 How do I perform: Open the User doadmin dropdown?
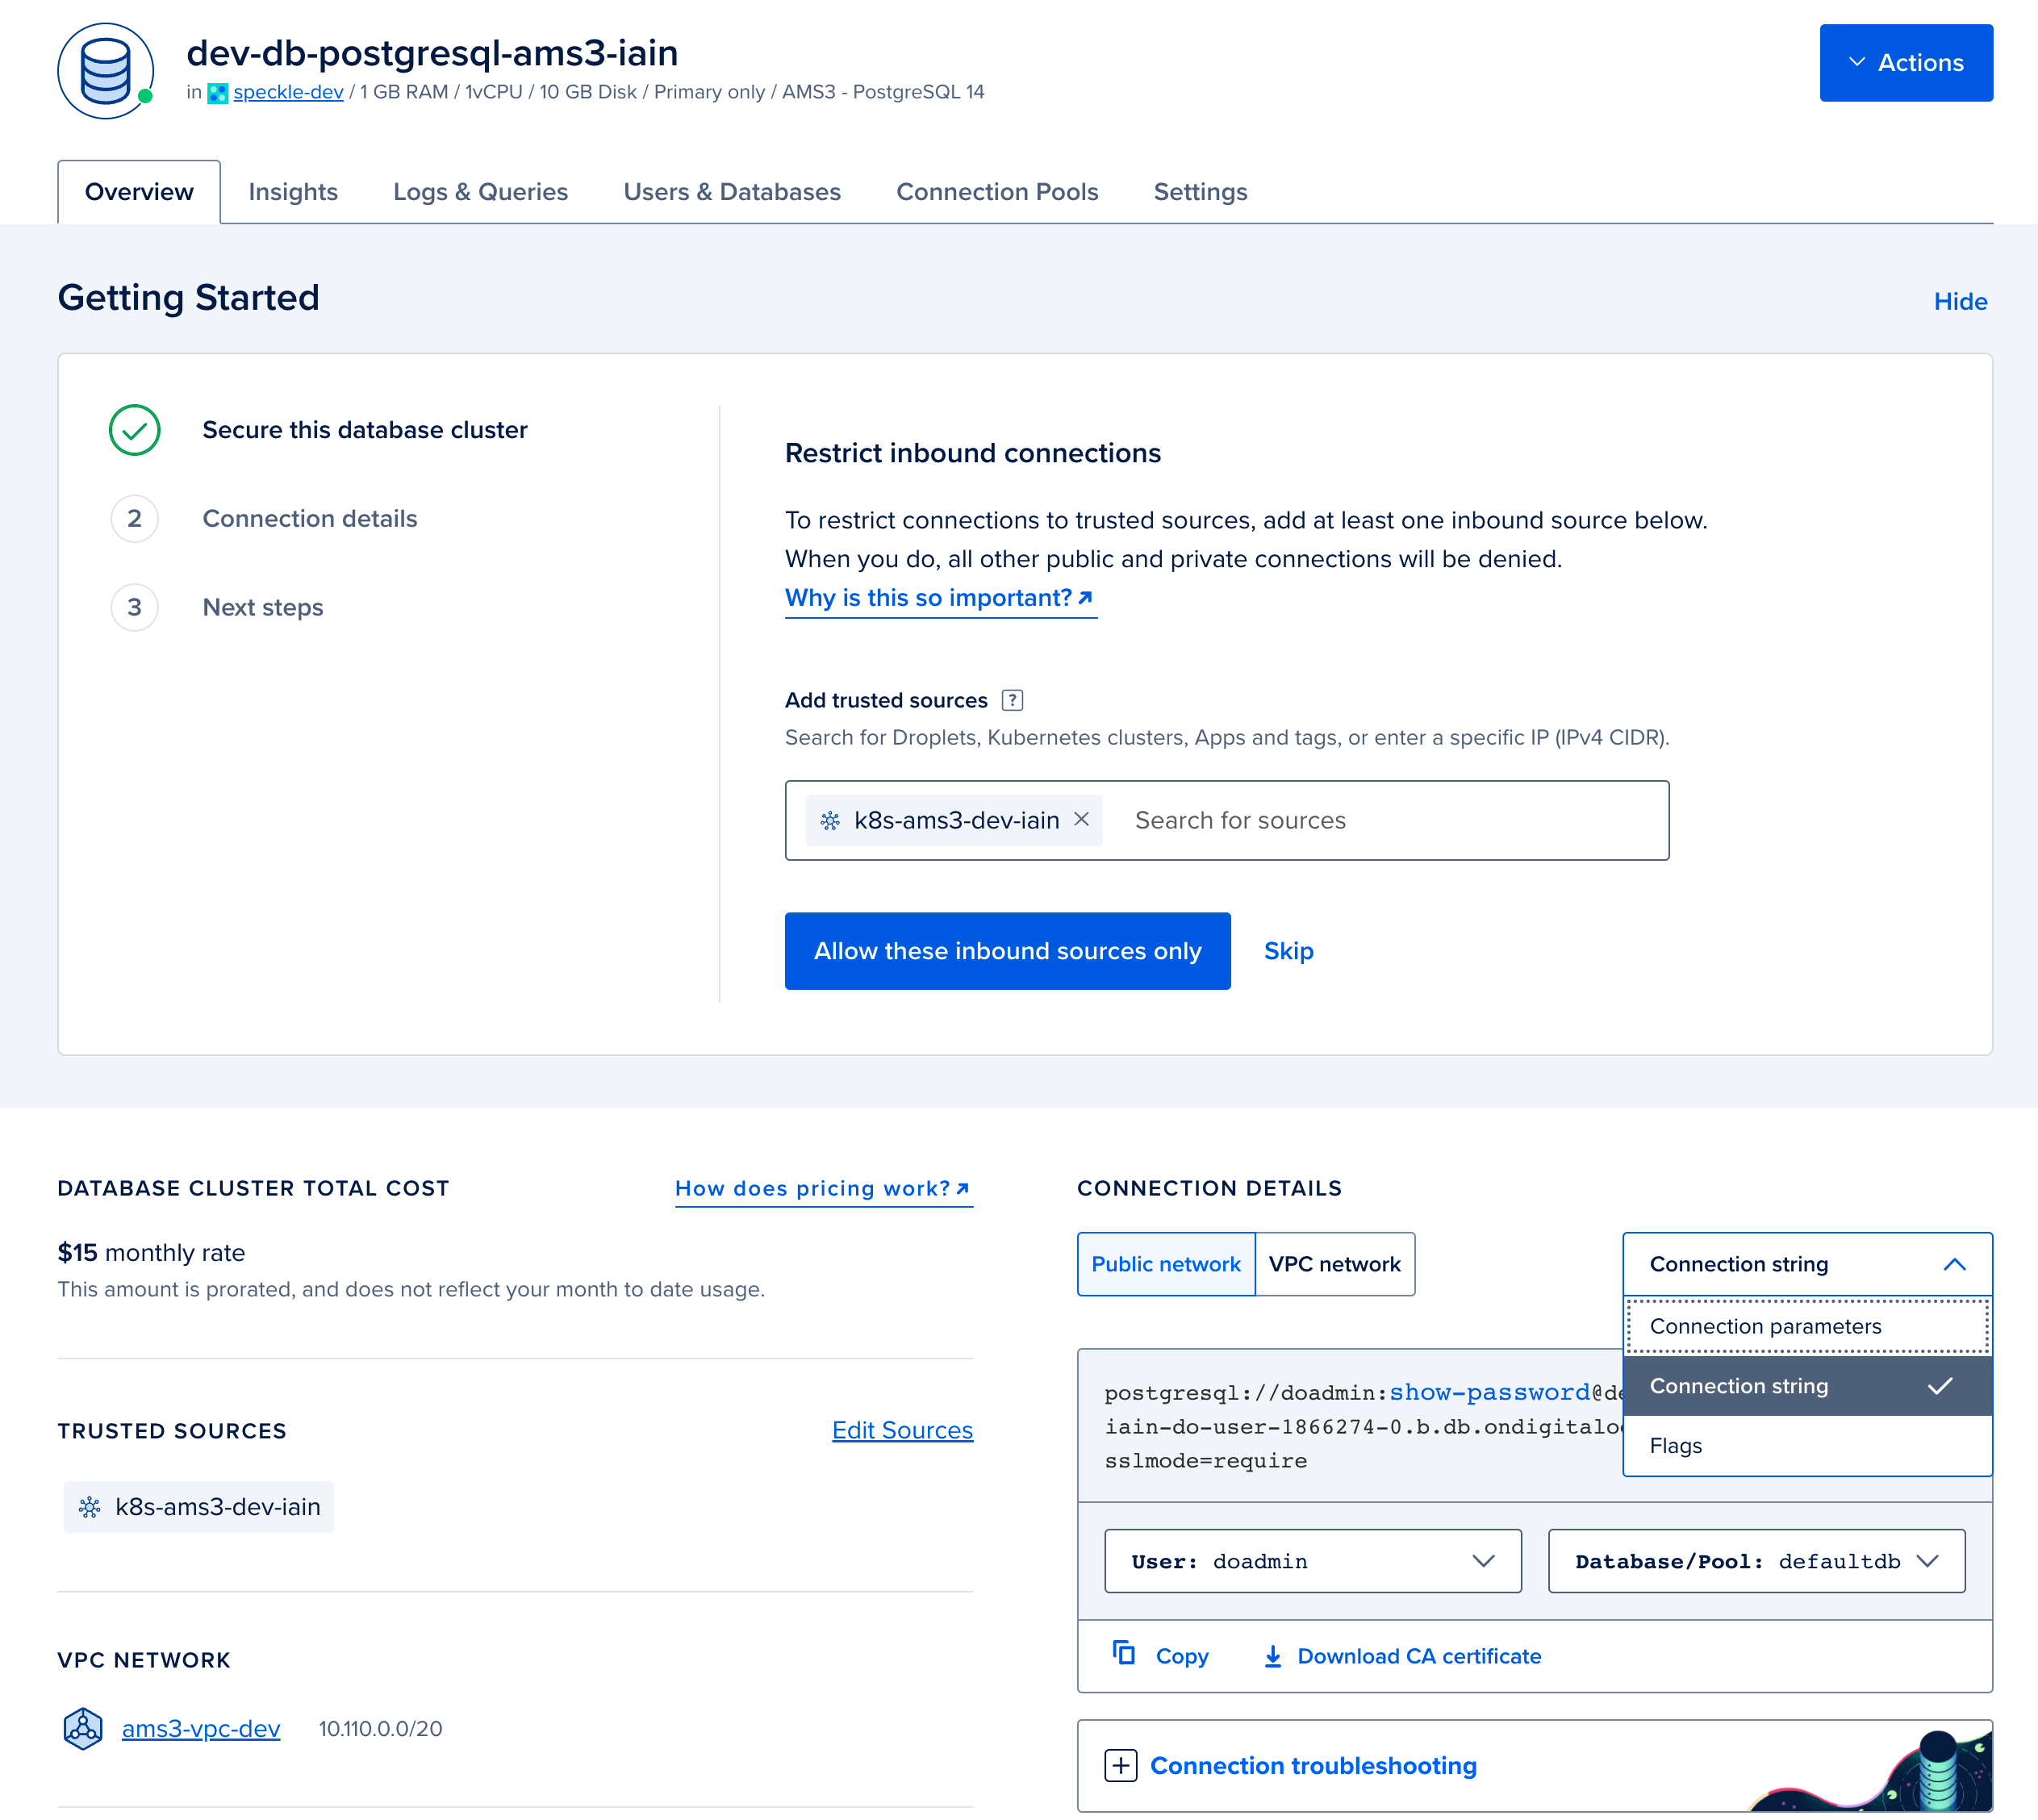click(1312, 1560)
